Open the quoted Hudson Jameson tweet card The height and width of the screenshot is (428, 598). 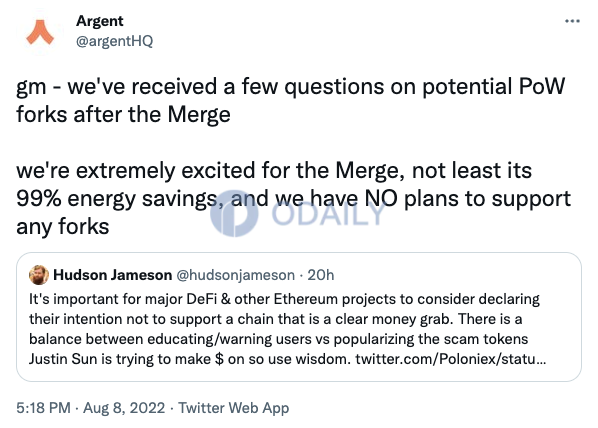(x=299, y=317)
